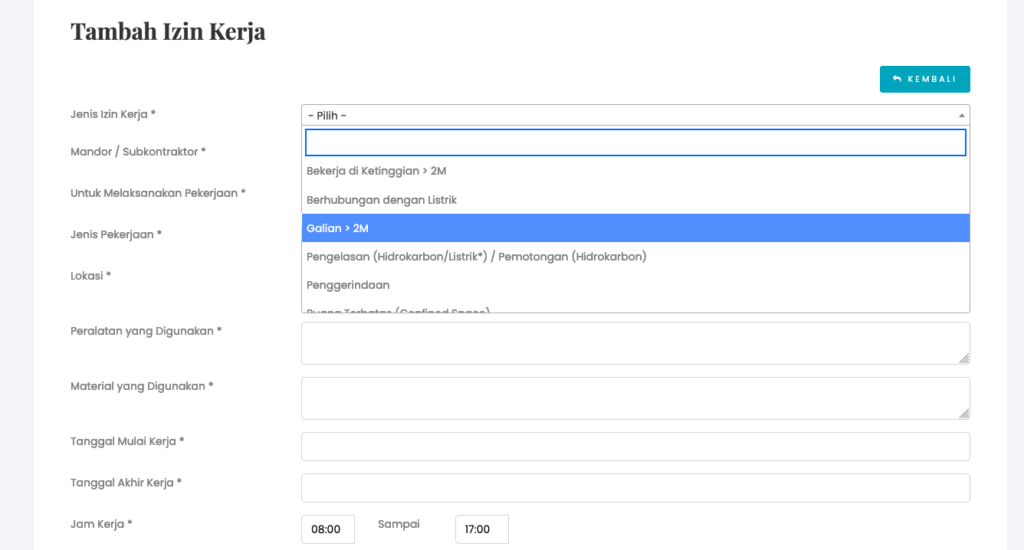Click the 'Mandor / Subkontraktor *' label
Image resolution: width=1024 pixels, height=550 pixels.
click(138, 152)
